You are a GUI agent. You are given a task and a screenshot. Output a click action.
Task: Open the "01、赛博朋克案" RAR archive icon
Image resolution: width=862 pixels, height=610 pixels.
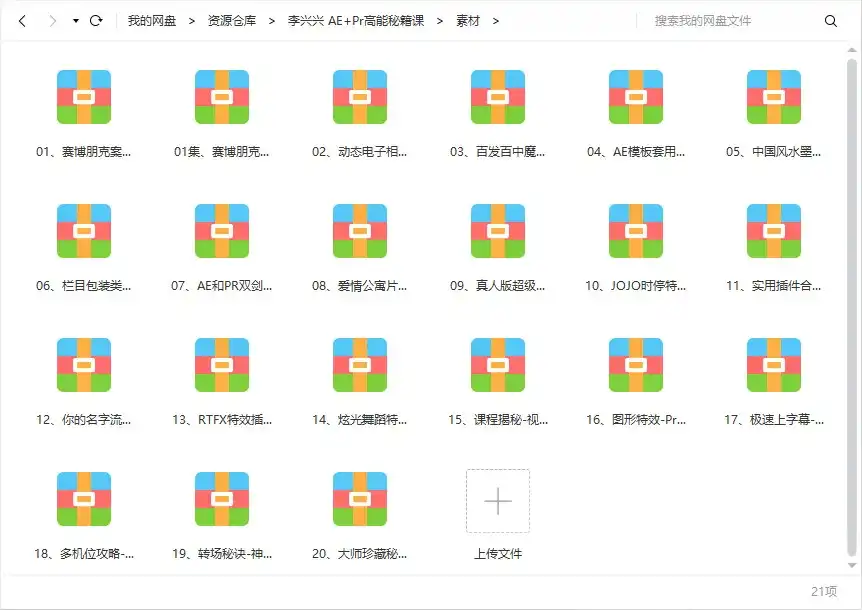pyautogui.click(x=83, y=95)
